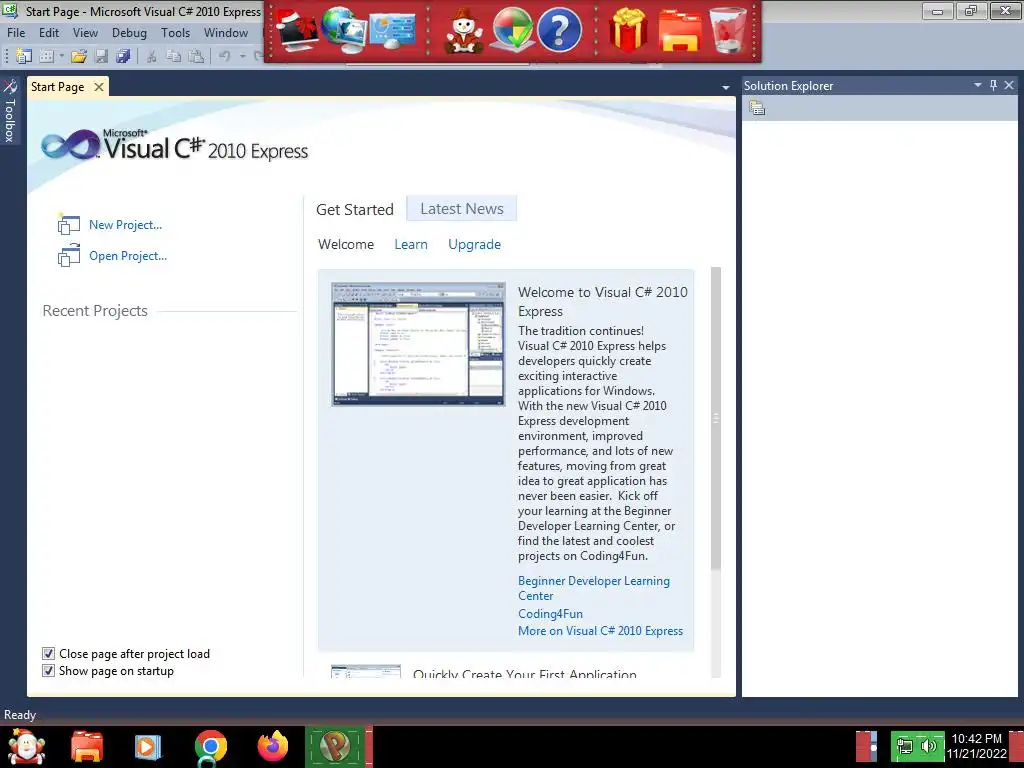Image resolution: width=1024 pixels, height=768 pixels.
Task: Click the Copy toolbar icon
Action: click(x=174, y=56)
